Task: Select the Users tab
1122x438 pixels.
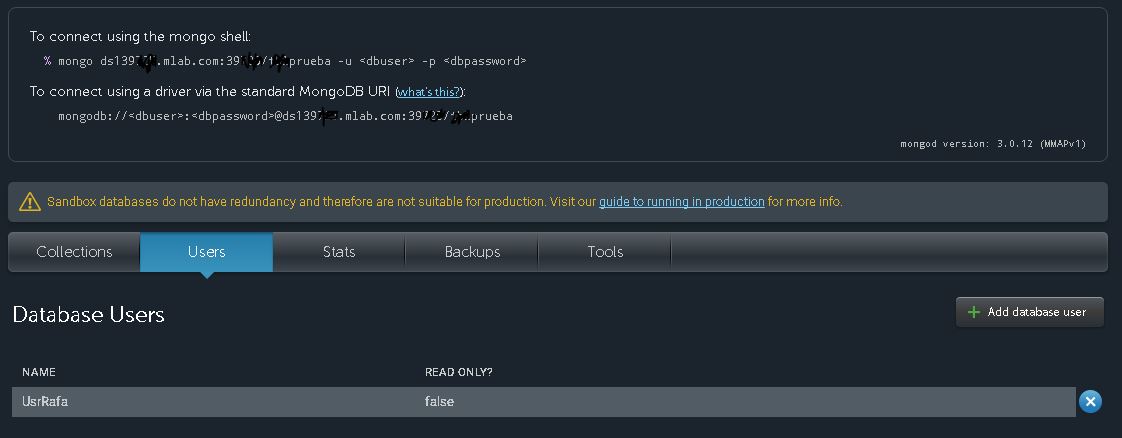Action: click(x=207, y=252)
